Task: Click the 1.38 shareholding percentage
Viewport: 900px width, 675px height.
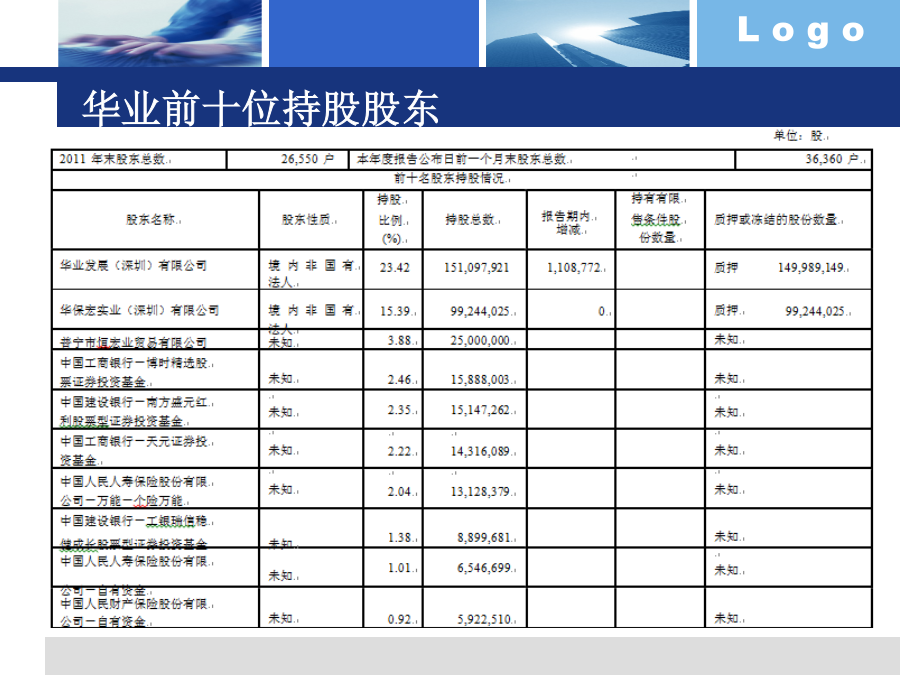Action: (399, 537)
